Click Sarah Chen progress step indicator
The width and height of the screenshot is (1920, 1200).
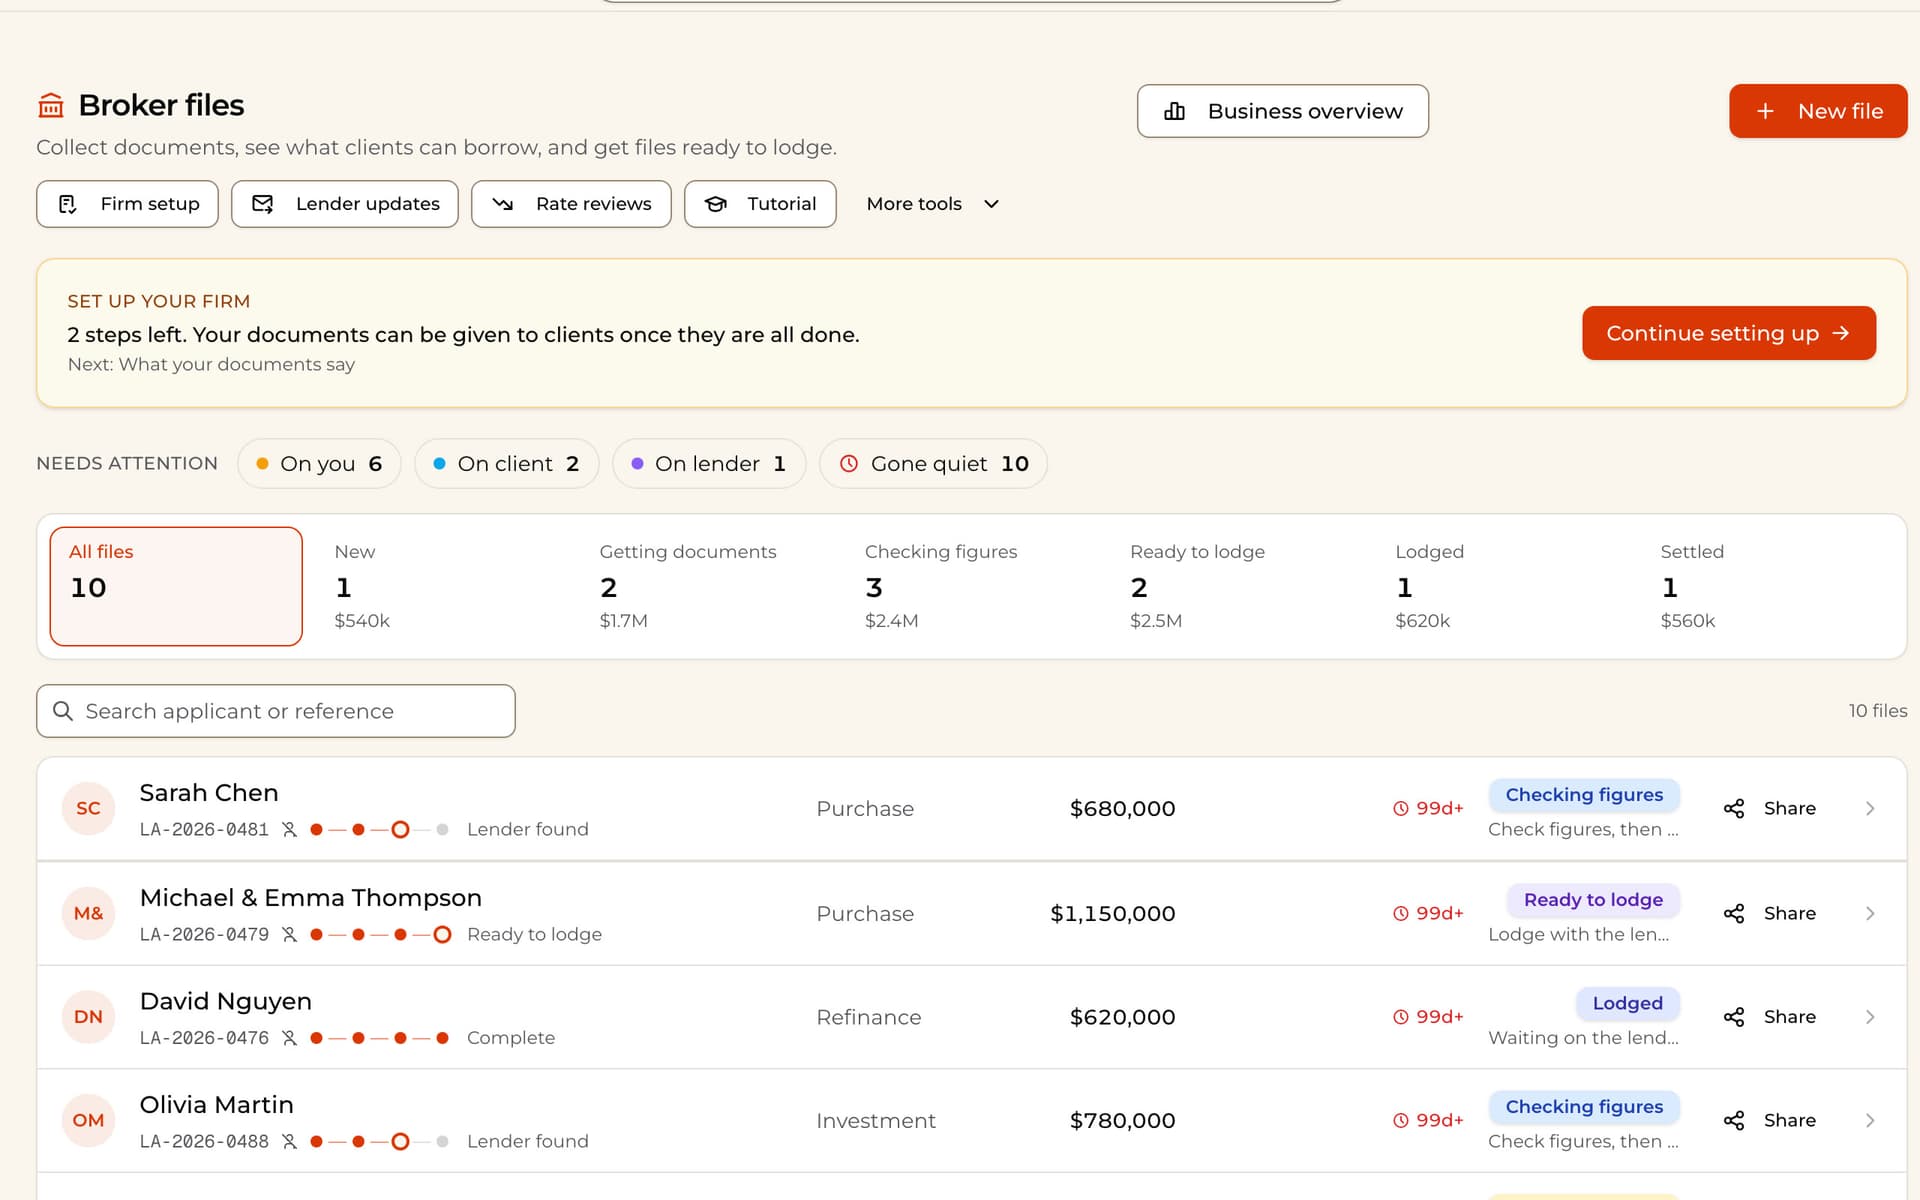[x=379, y=830]
